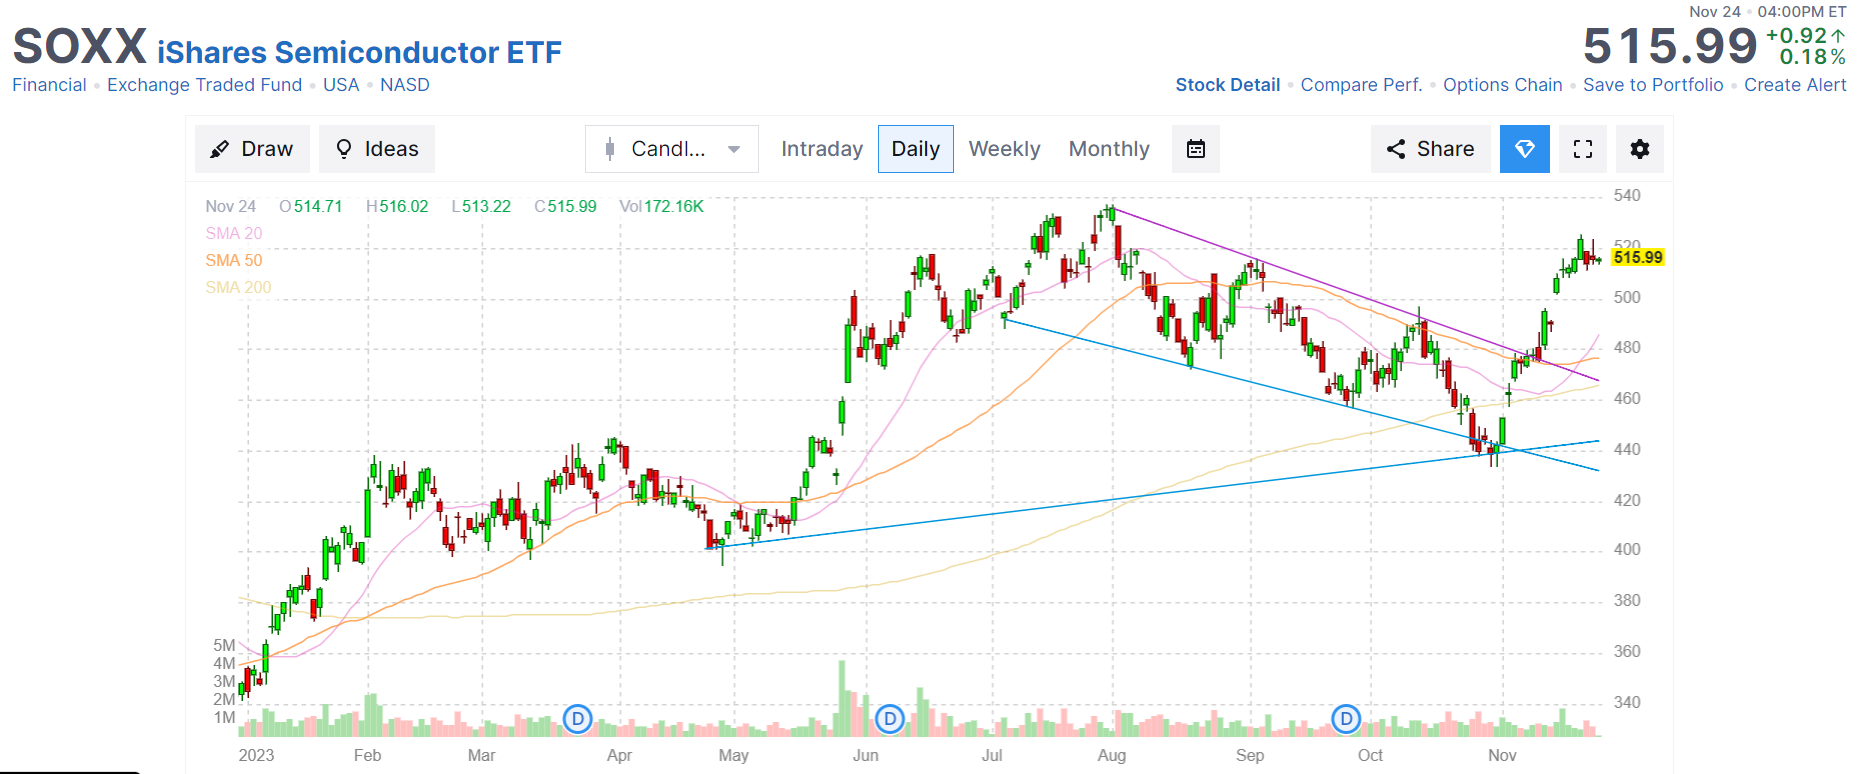Click the NASD exchange link
Screen dimensions: 1860x774
[x=405, y=85]
